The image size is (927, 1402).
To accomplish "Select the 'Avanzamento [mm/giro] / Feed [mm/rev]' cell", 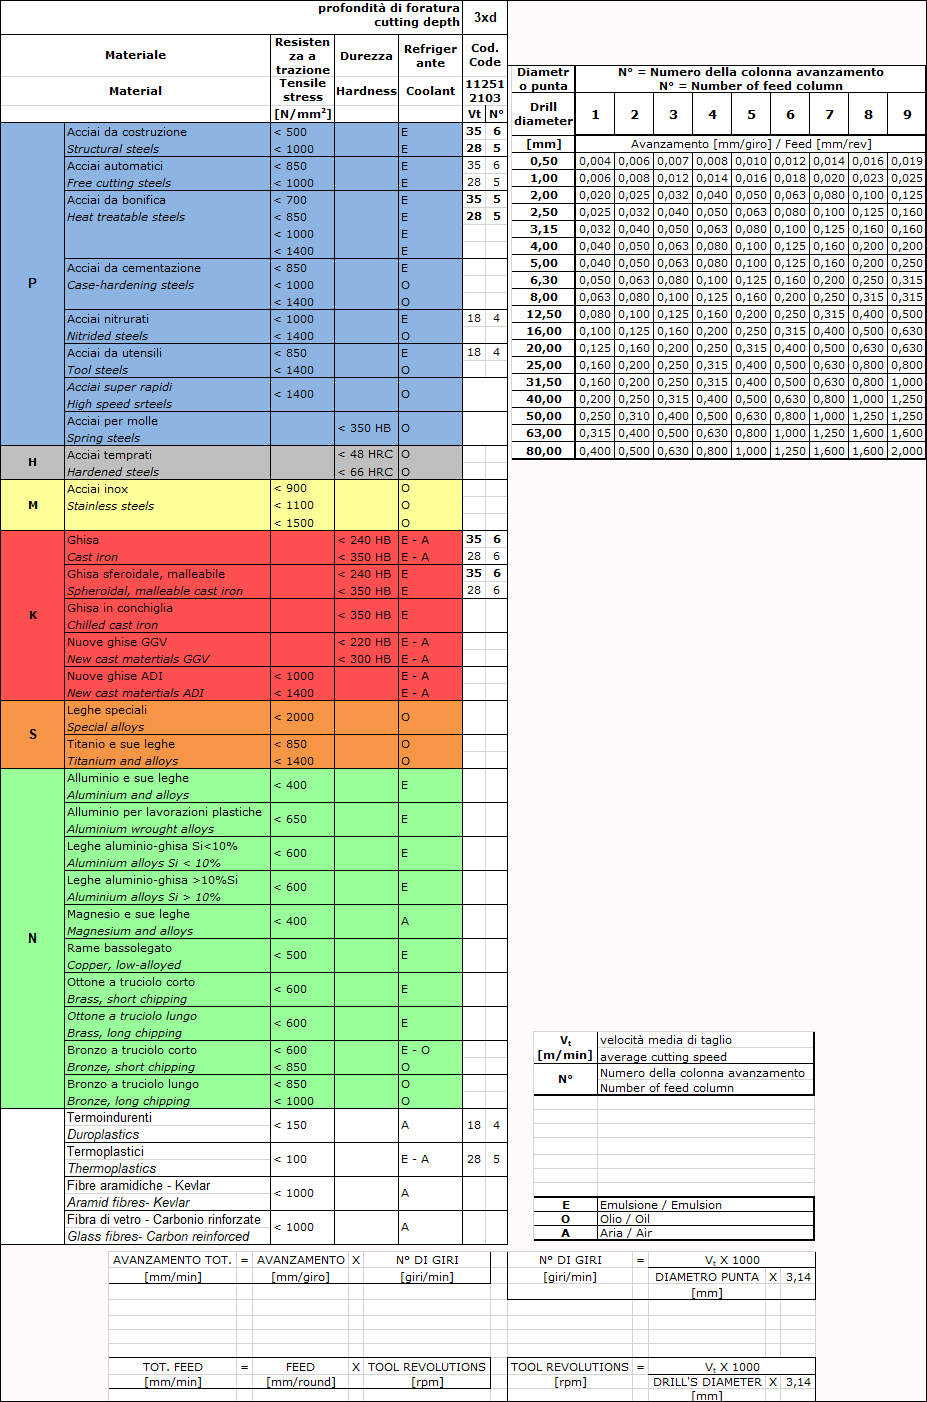I will [751, 145].
